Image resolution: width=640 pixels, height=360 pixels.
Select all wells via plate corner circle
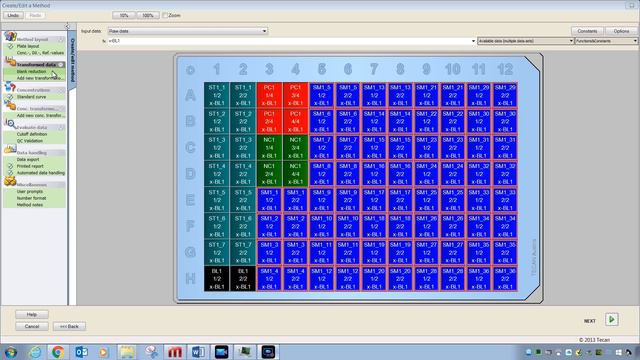click(x=190, y=70)
